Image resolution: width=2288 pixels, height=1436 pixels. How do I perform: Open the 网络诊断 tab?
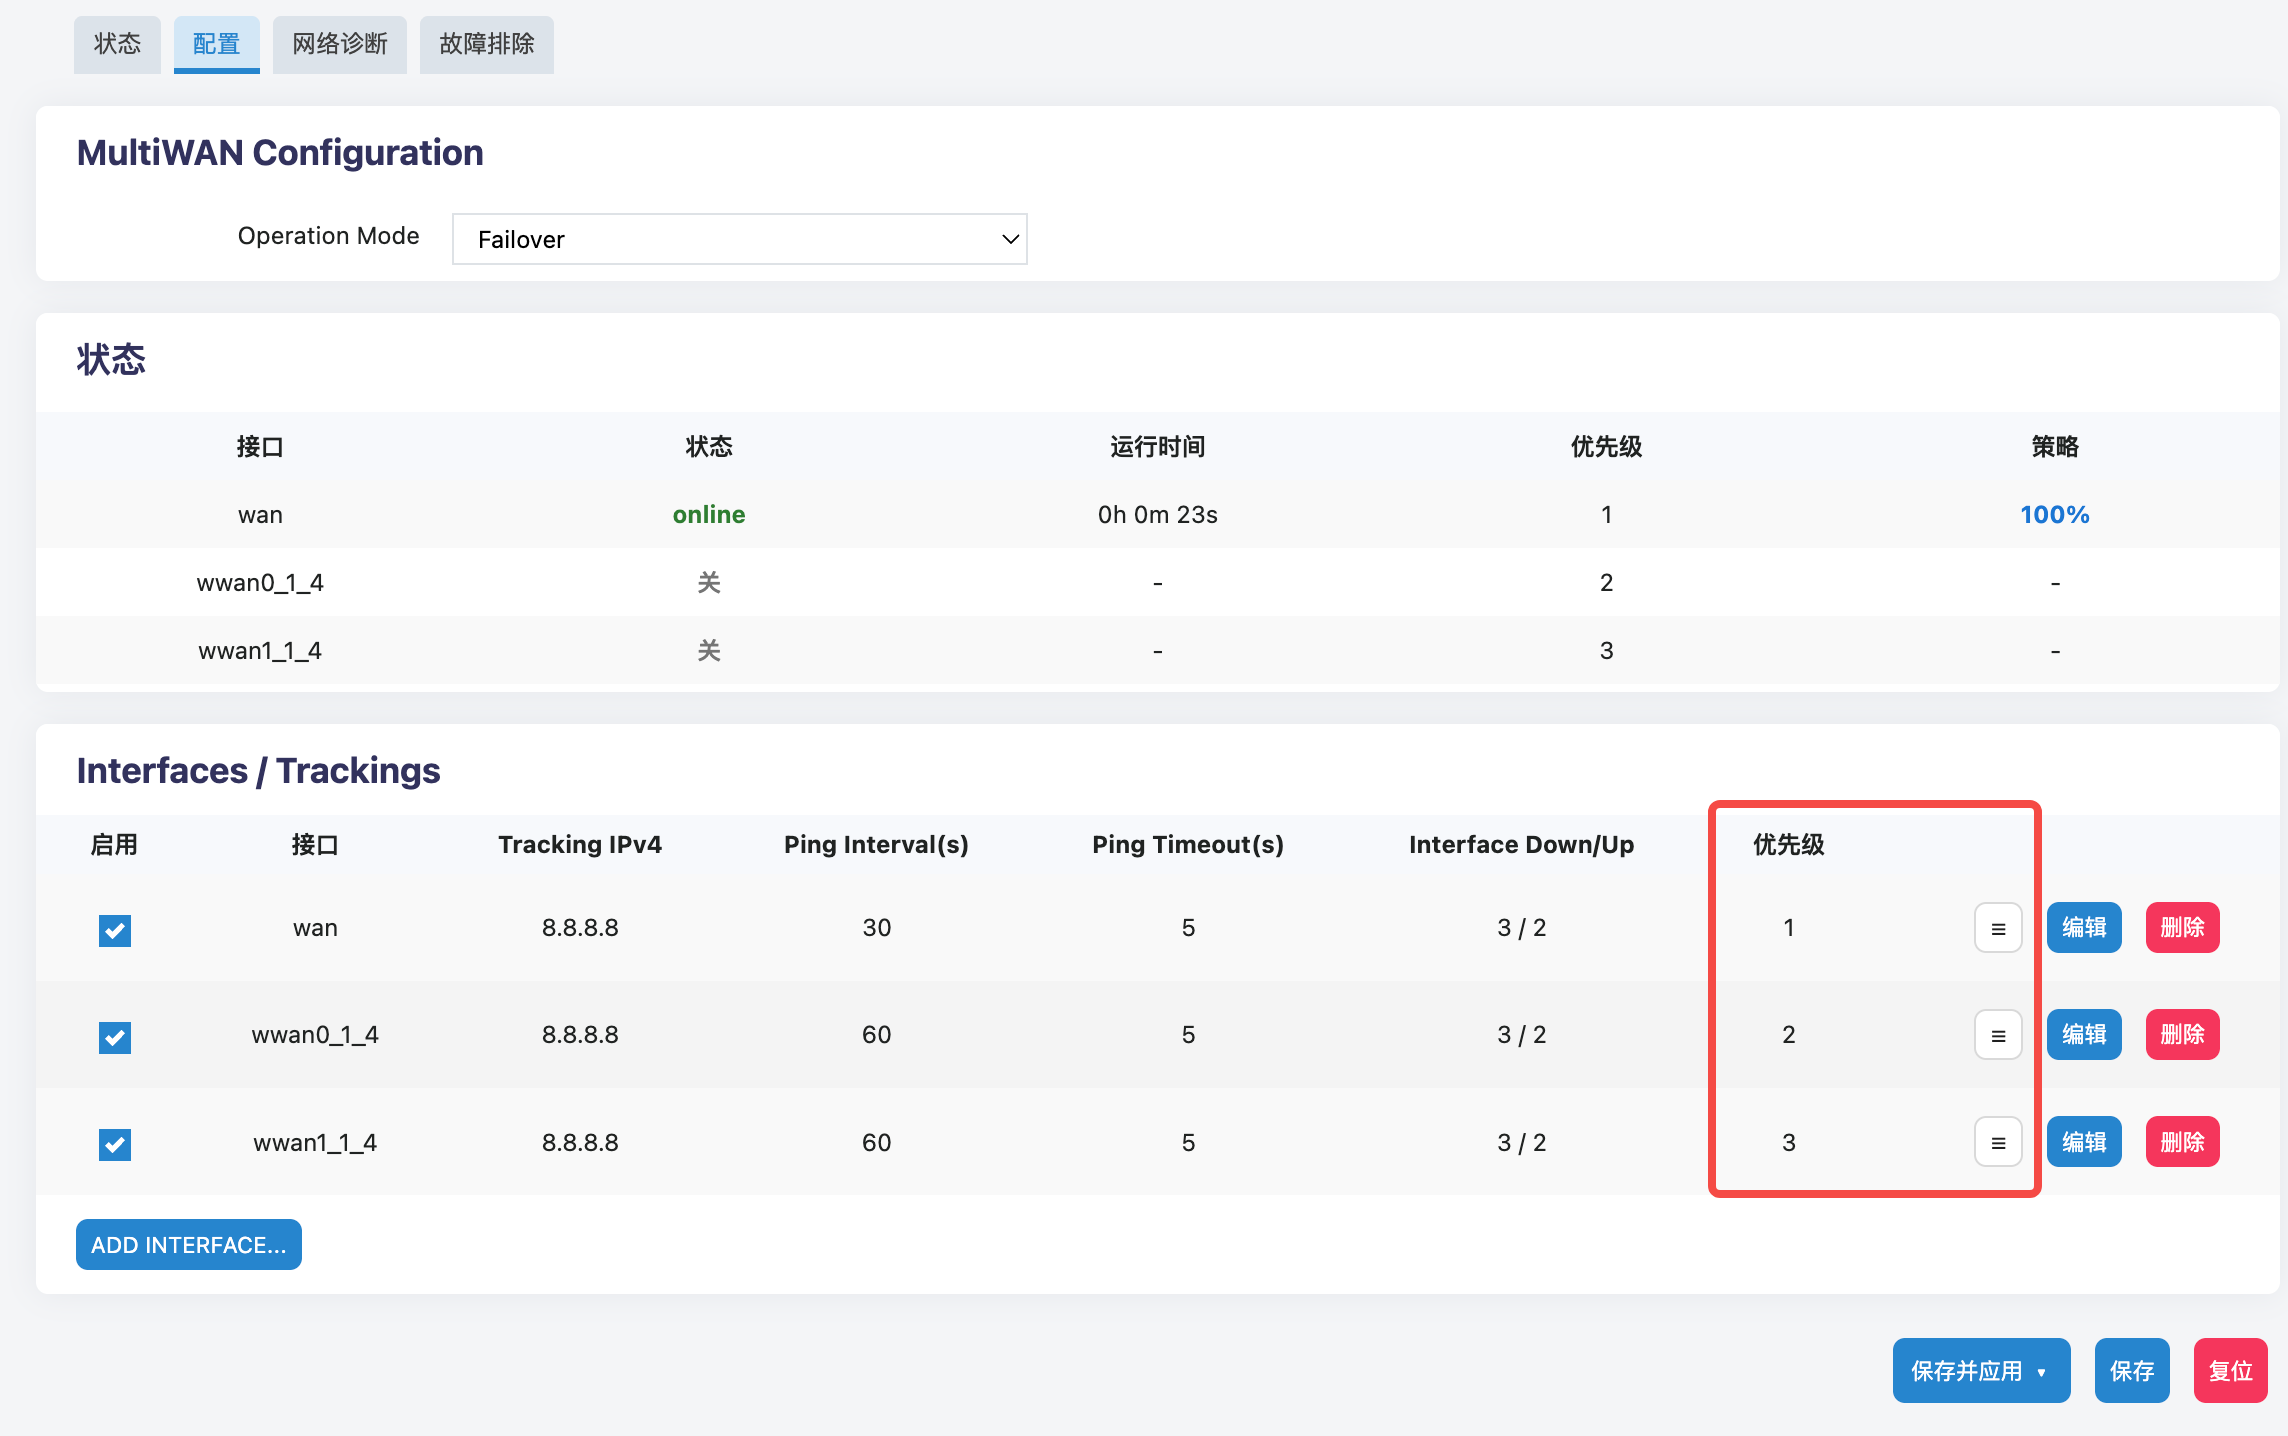click(340, 44)
